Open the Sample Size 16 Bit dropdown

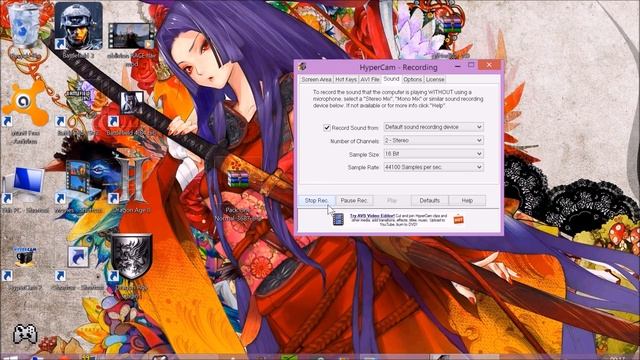[x=433, y=154]
